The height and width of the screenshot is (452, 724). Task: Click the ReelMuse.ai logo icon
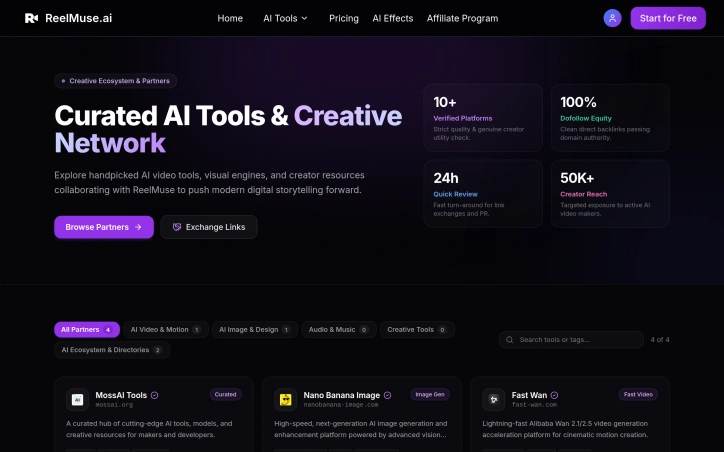coord(31,18)
